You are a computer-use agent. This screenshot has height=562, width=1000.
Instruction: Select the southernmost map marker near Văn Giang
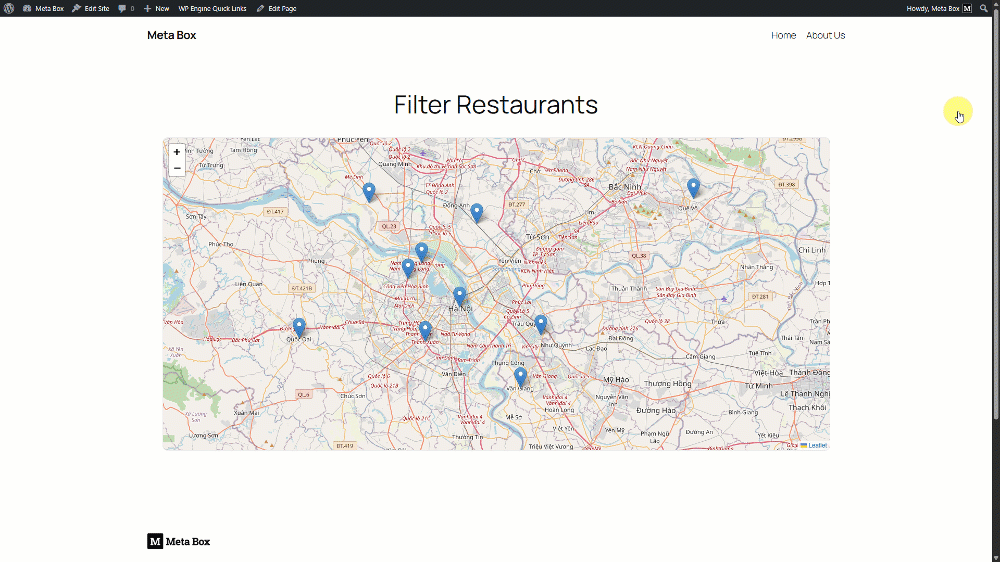(x=520, y=376)
